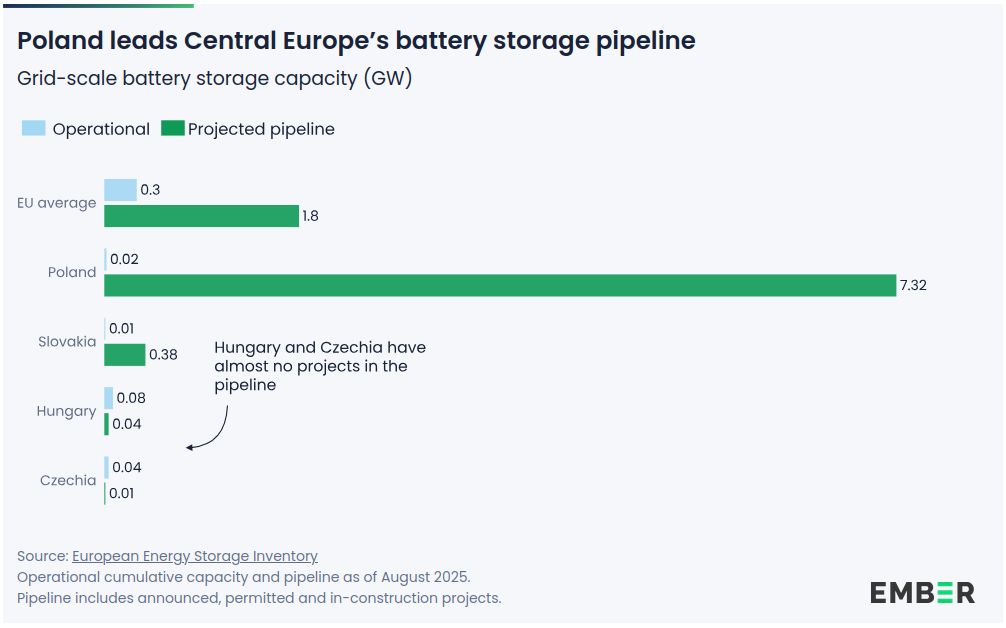
Task: Click the Czechia axis label
Action: [x=68, y=480]
